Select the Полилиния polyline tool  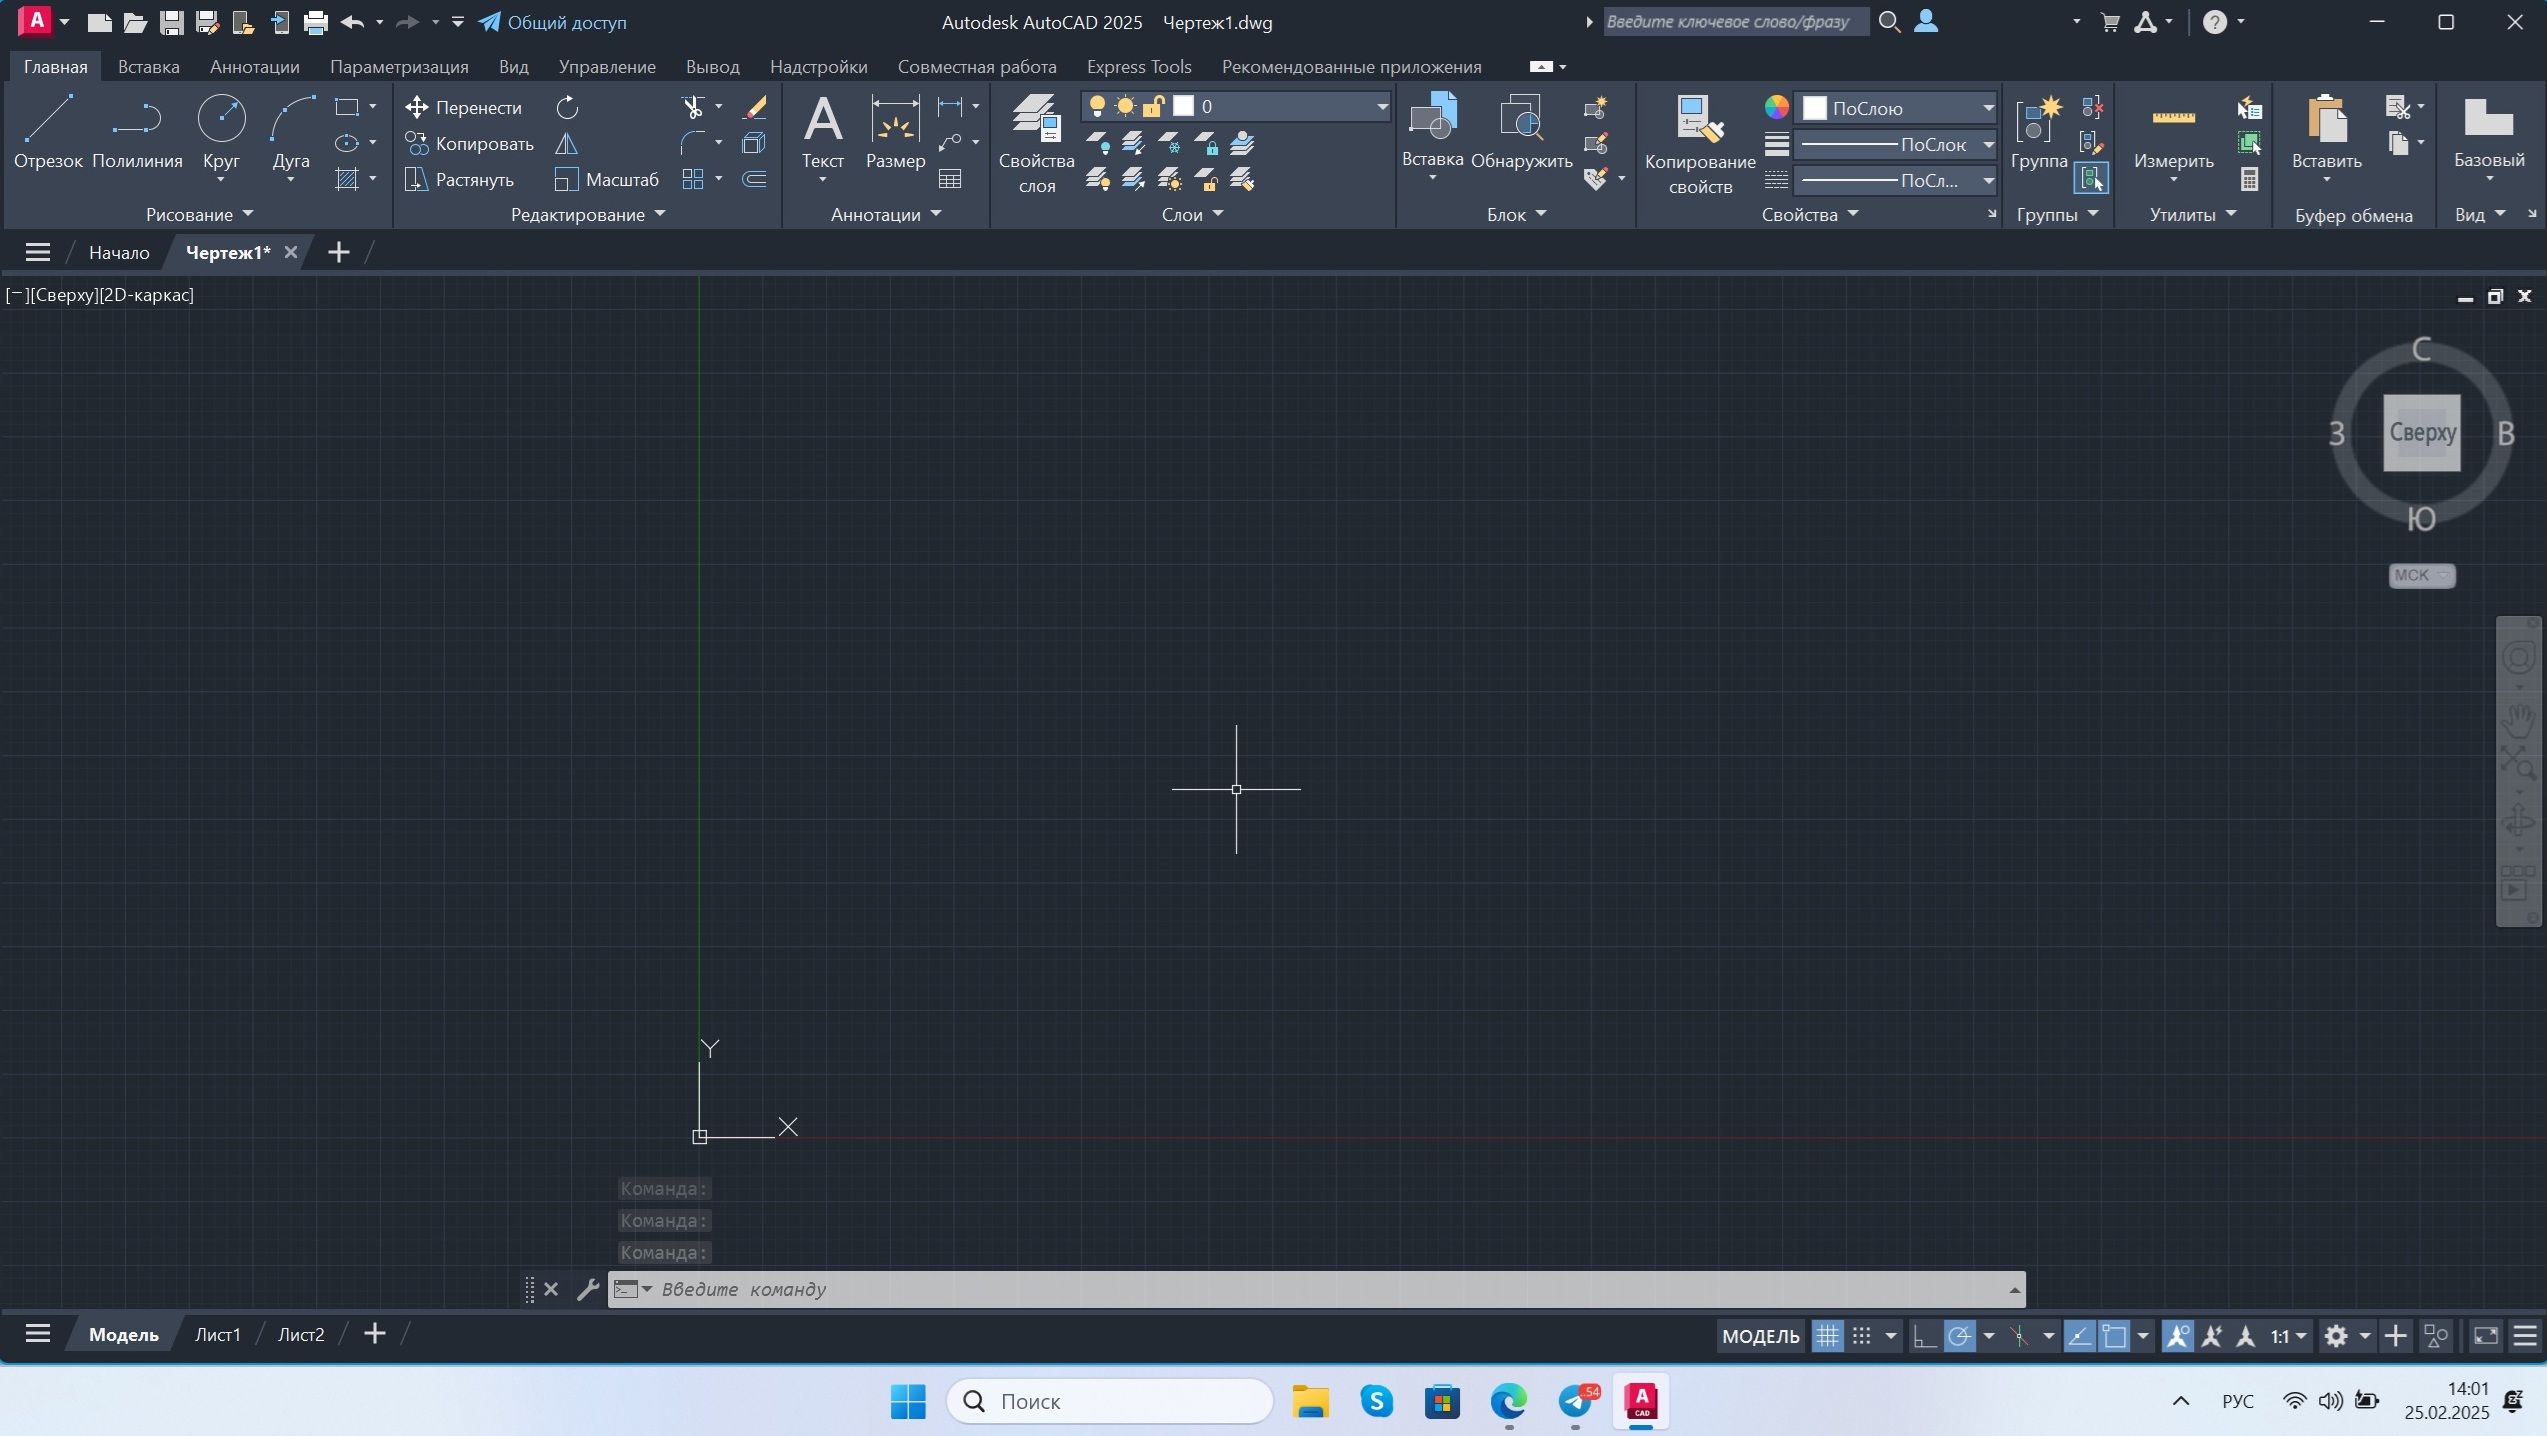(137, 132)
